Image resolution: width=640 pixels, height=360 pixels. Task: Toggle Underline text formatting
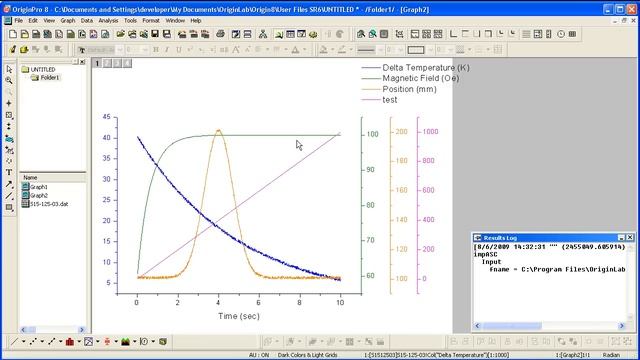coord(179,50)
